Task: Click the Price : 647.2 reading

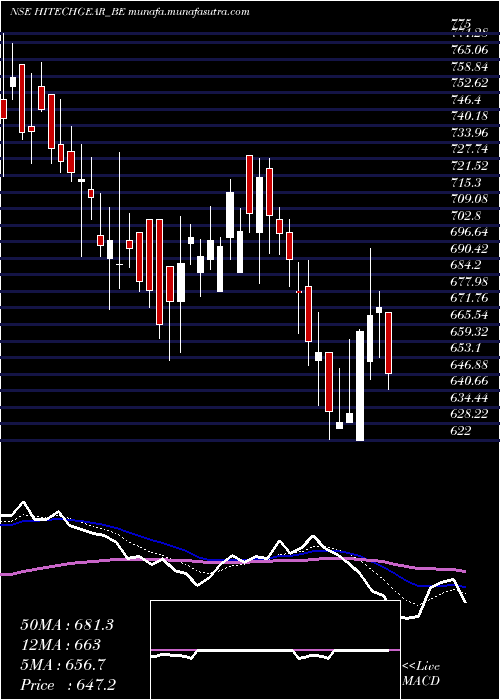Action: click(x=69, y=685)
